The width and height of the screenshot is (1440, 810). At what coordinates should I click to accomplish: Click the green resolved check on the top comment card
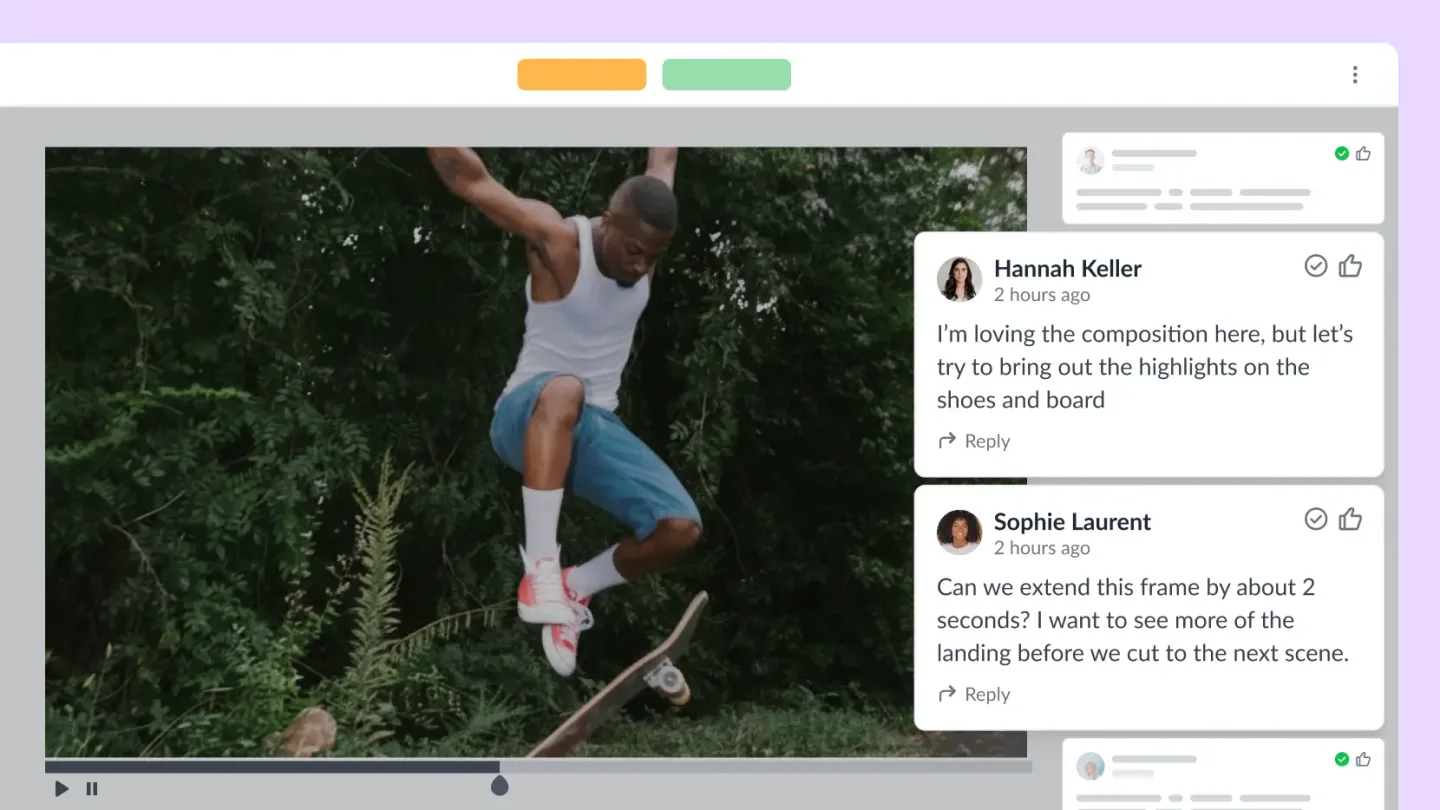click(x=1342, y=153)
